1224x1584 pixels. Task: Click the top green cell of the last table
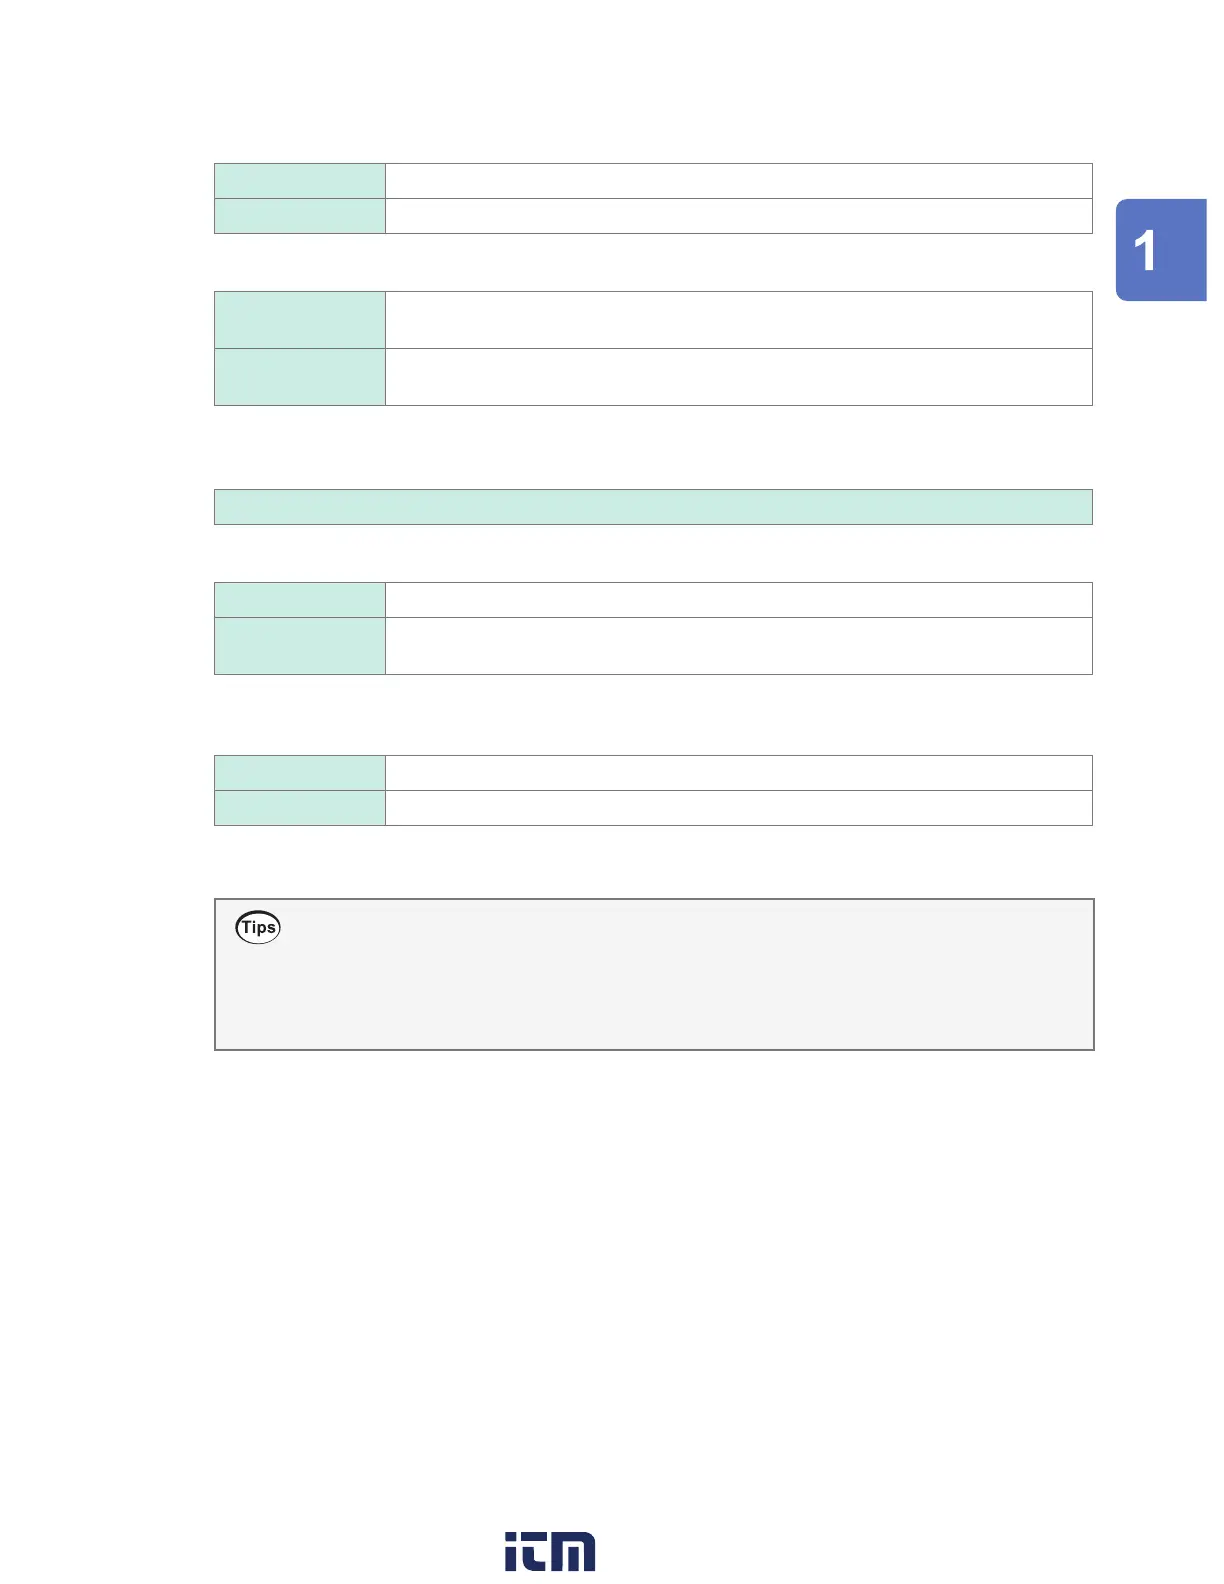(300, 773)
